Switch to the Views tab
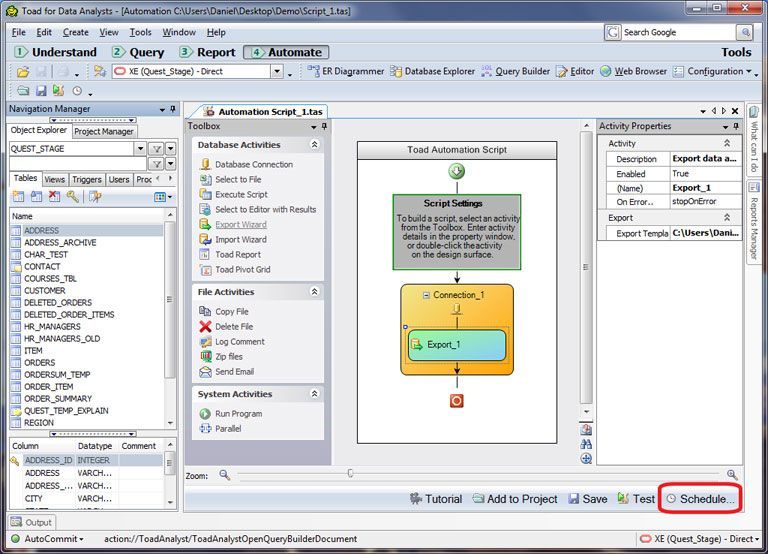 54,180
